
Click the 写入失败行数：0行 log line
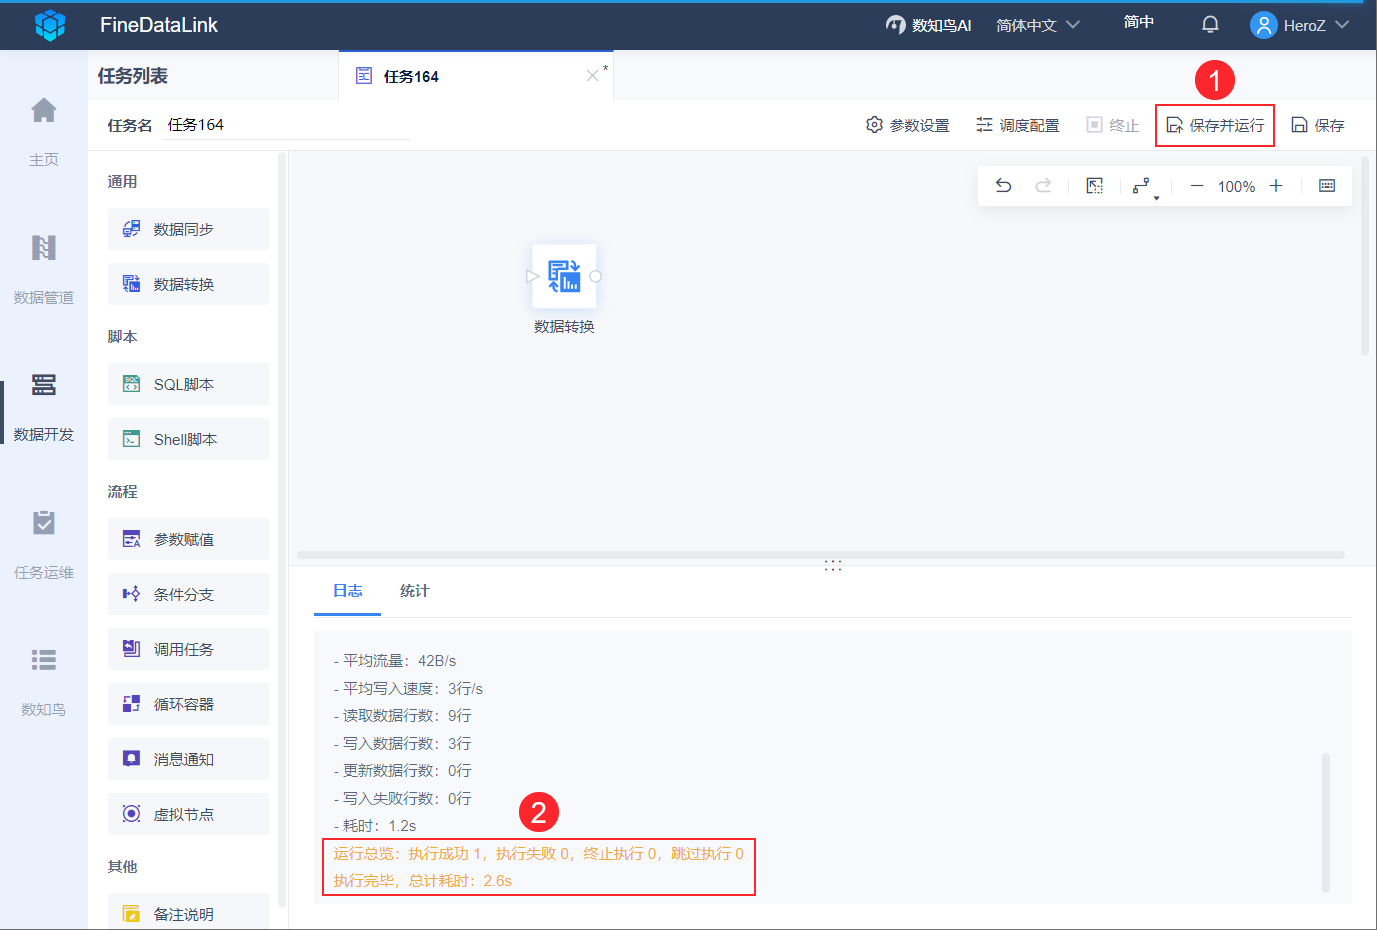pyautogui.click(x=402, y=799)
